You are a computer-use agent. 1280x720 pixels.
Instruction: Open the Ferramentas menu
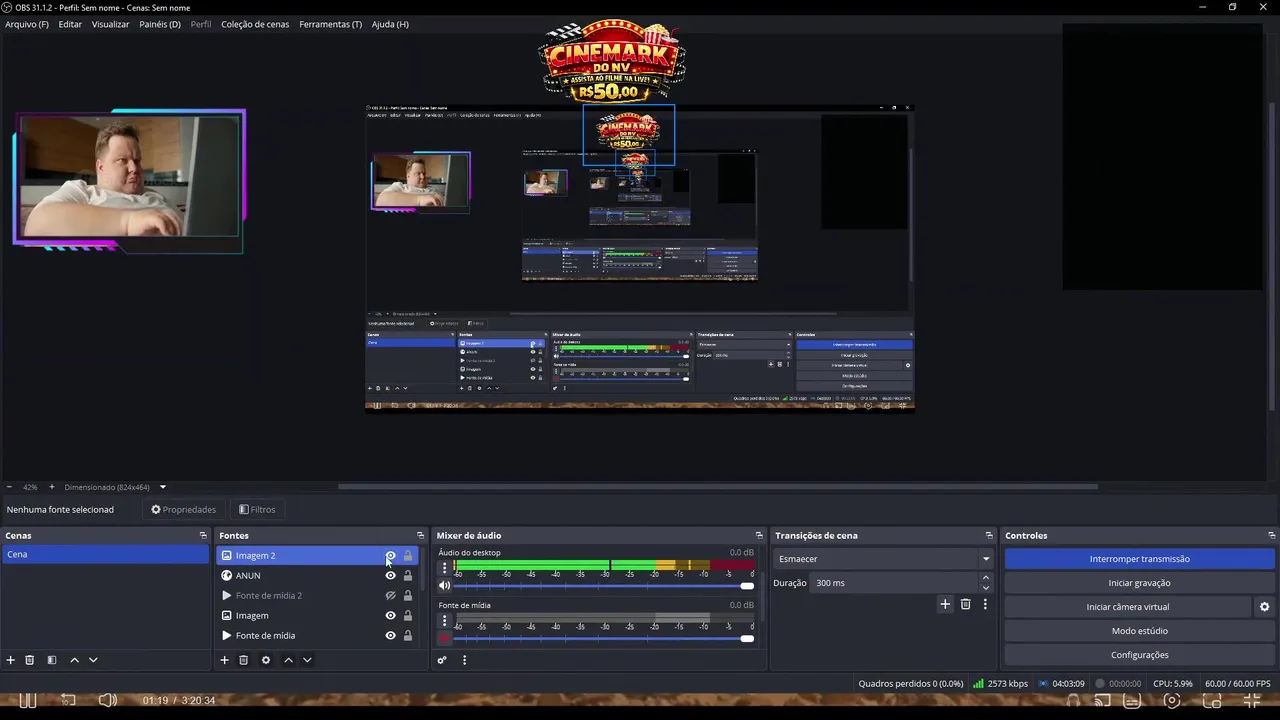tap(330, 24)
